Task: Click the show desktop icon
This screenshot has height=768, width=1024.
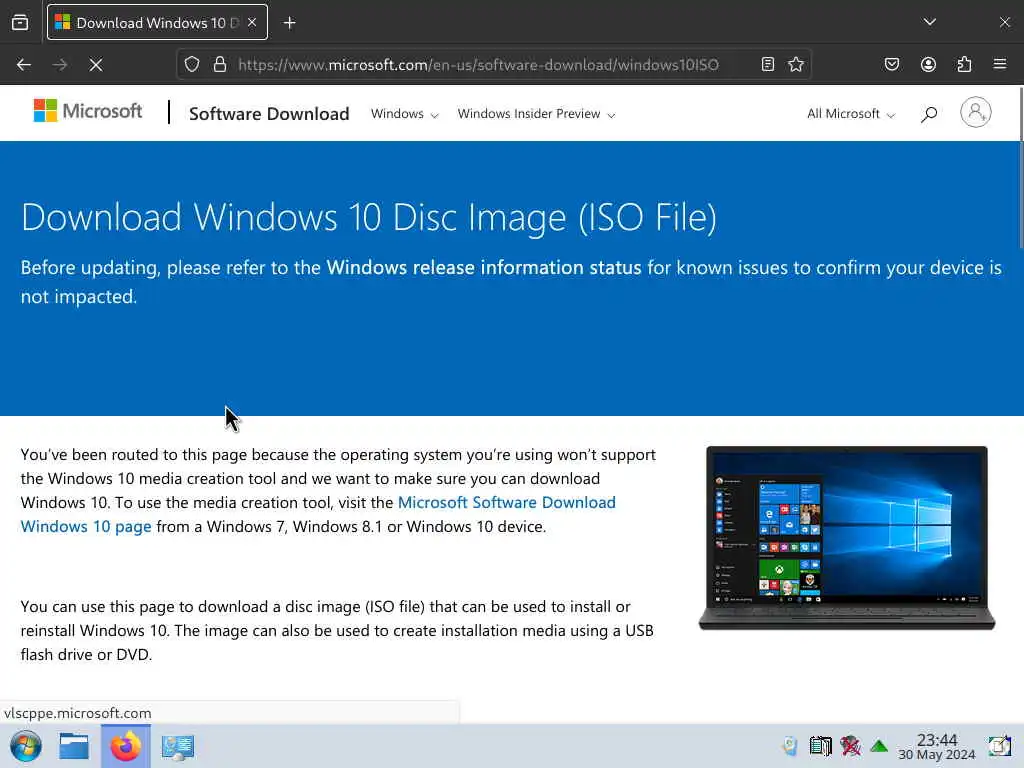Action: coord(999,746)
